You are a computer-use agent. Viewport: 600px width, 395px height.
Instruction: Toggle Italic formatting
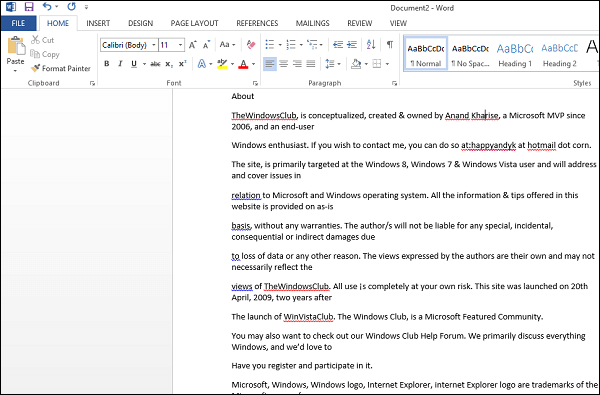tap(120, 64)
